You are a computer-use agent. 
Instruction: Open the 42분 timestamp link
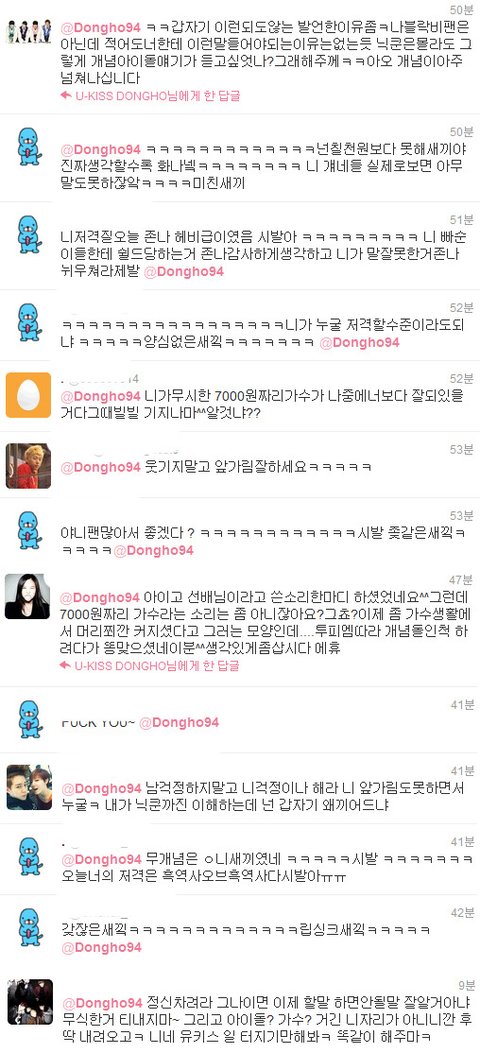(x=463, y=913)
